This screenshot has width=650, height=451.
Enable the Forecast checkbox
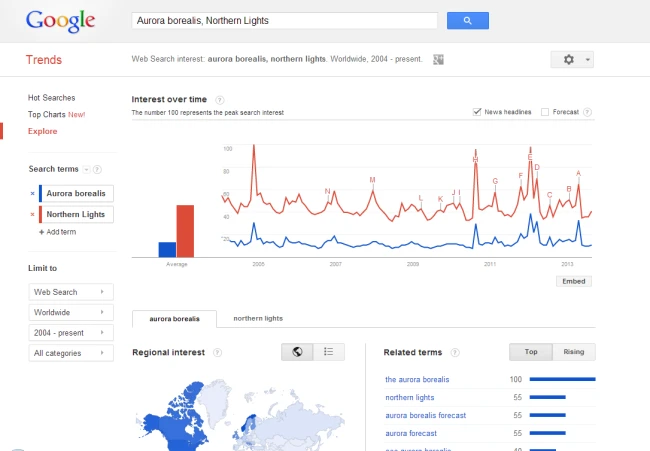[545, 112]
